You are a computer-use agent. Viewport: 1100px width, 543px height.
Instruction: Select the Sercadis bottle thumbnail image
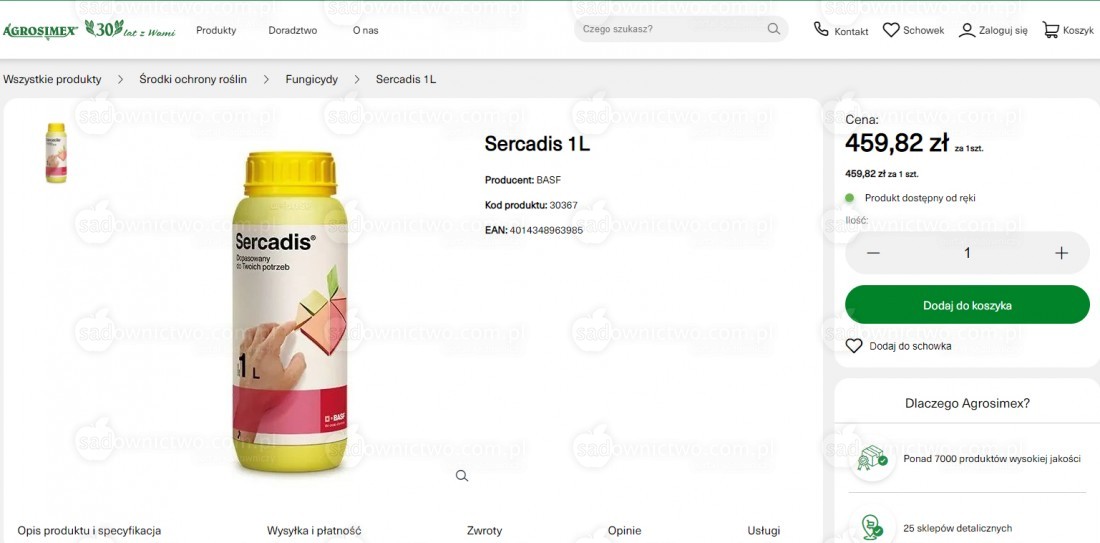click(56, 153)
